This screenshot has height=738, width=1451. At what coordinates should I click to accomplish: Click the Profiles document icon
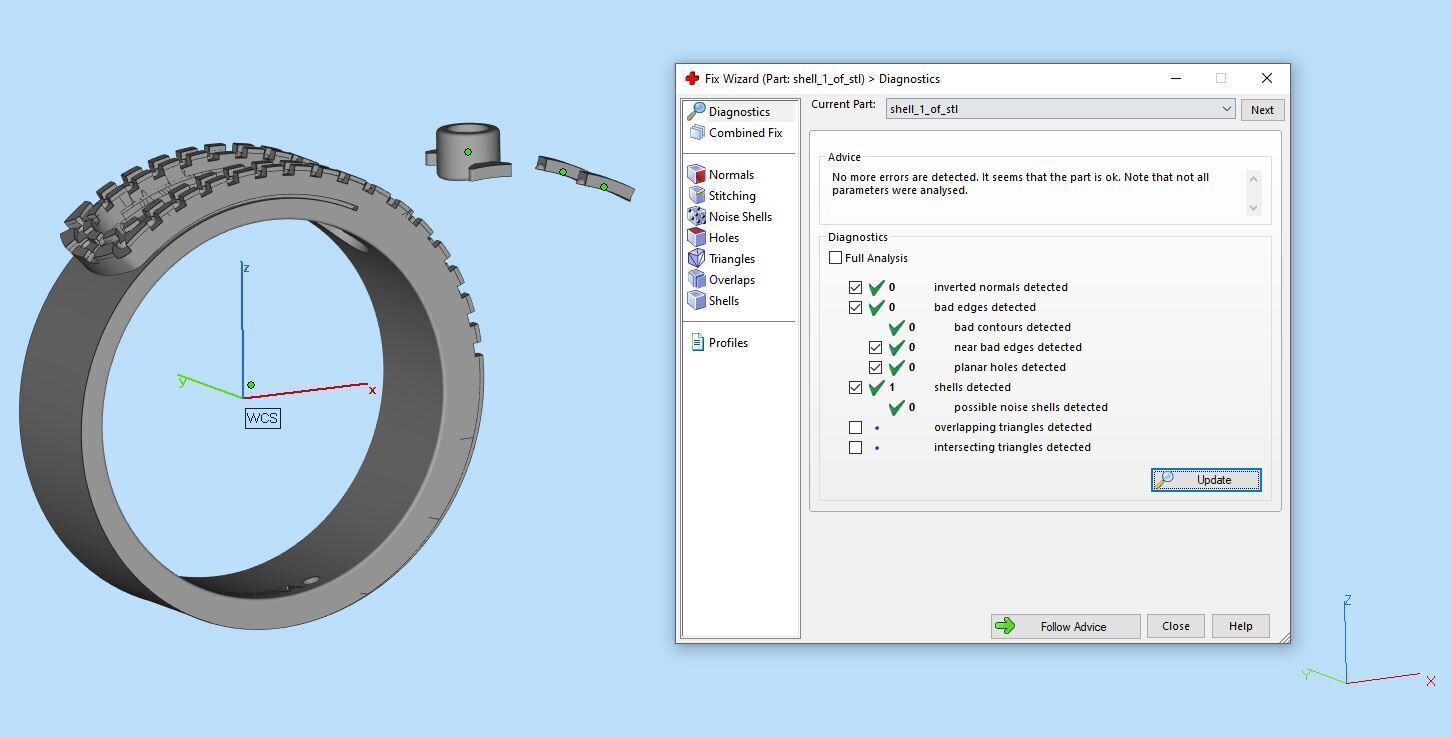point(697,342)
